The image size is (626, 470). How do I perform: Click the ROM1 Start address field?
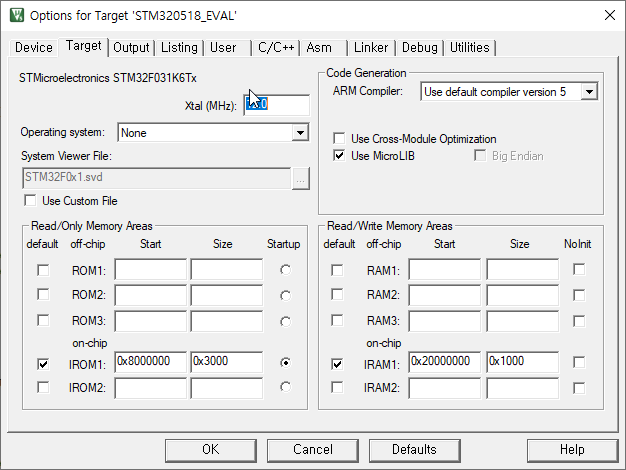(151, 269)
